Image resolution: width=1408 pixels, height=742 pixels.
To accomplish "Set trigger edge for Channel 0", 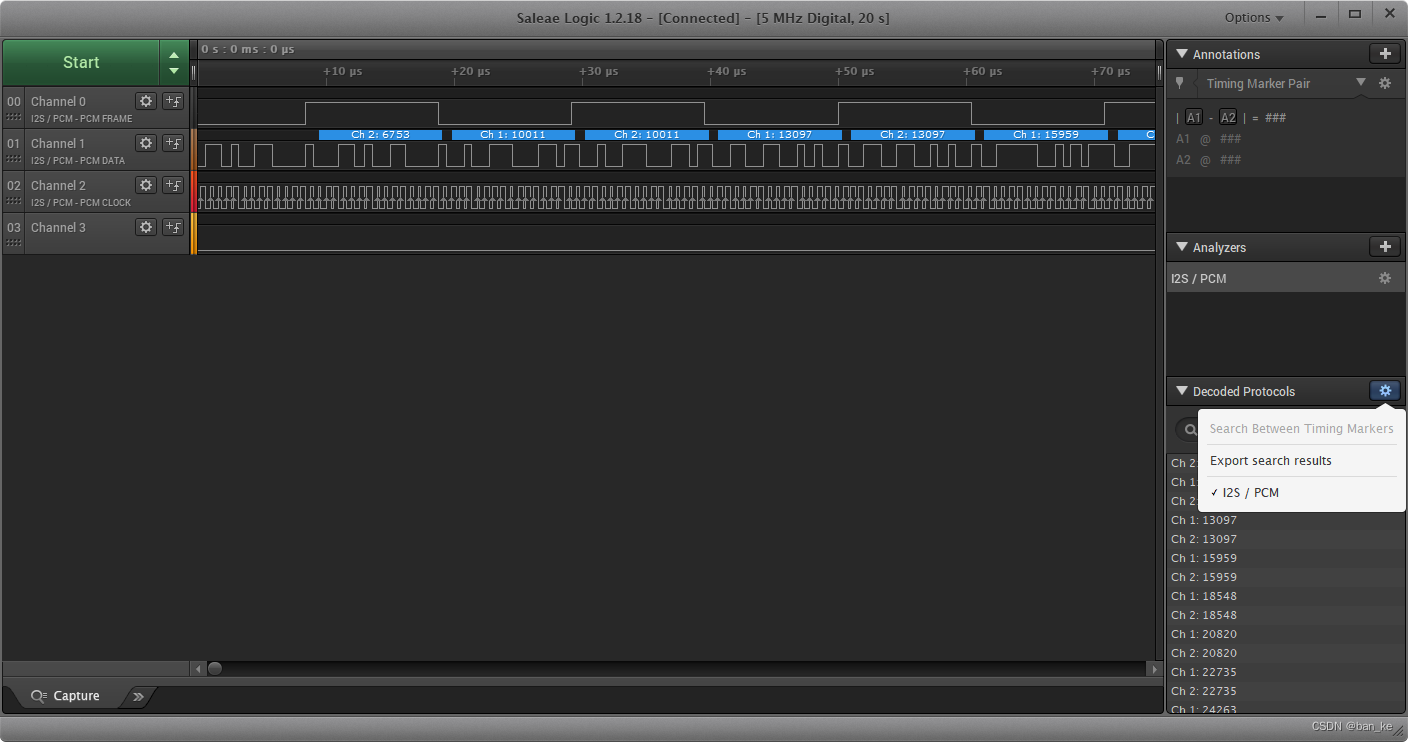I will [x=173, y=101].
